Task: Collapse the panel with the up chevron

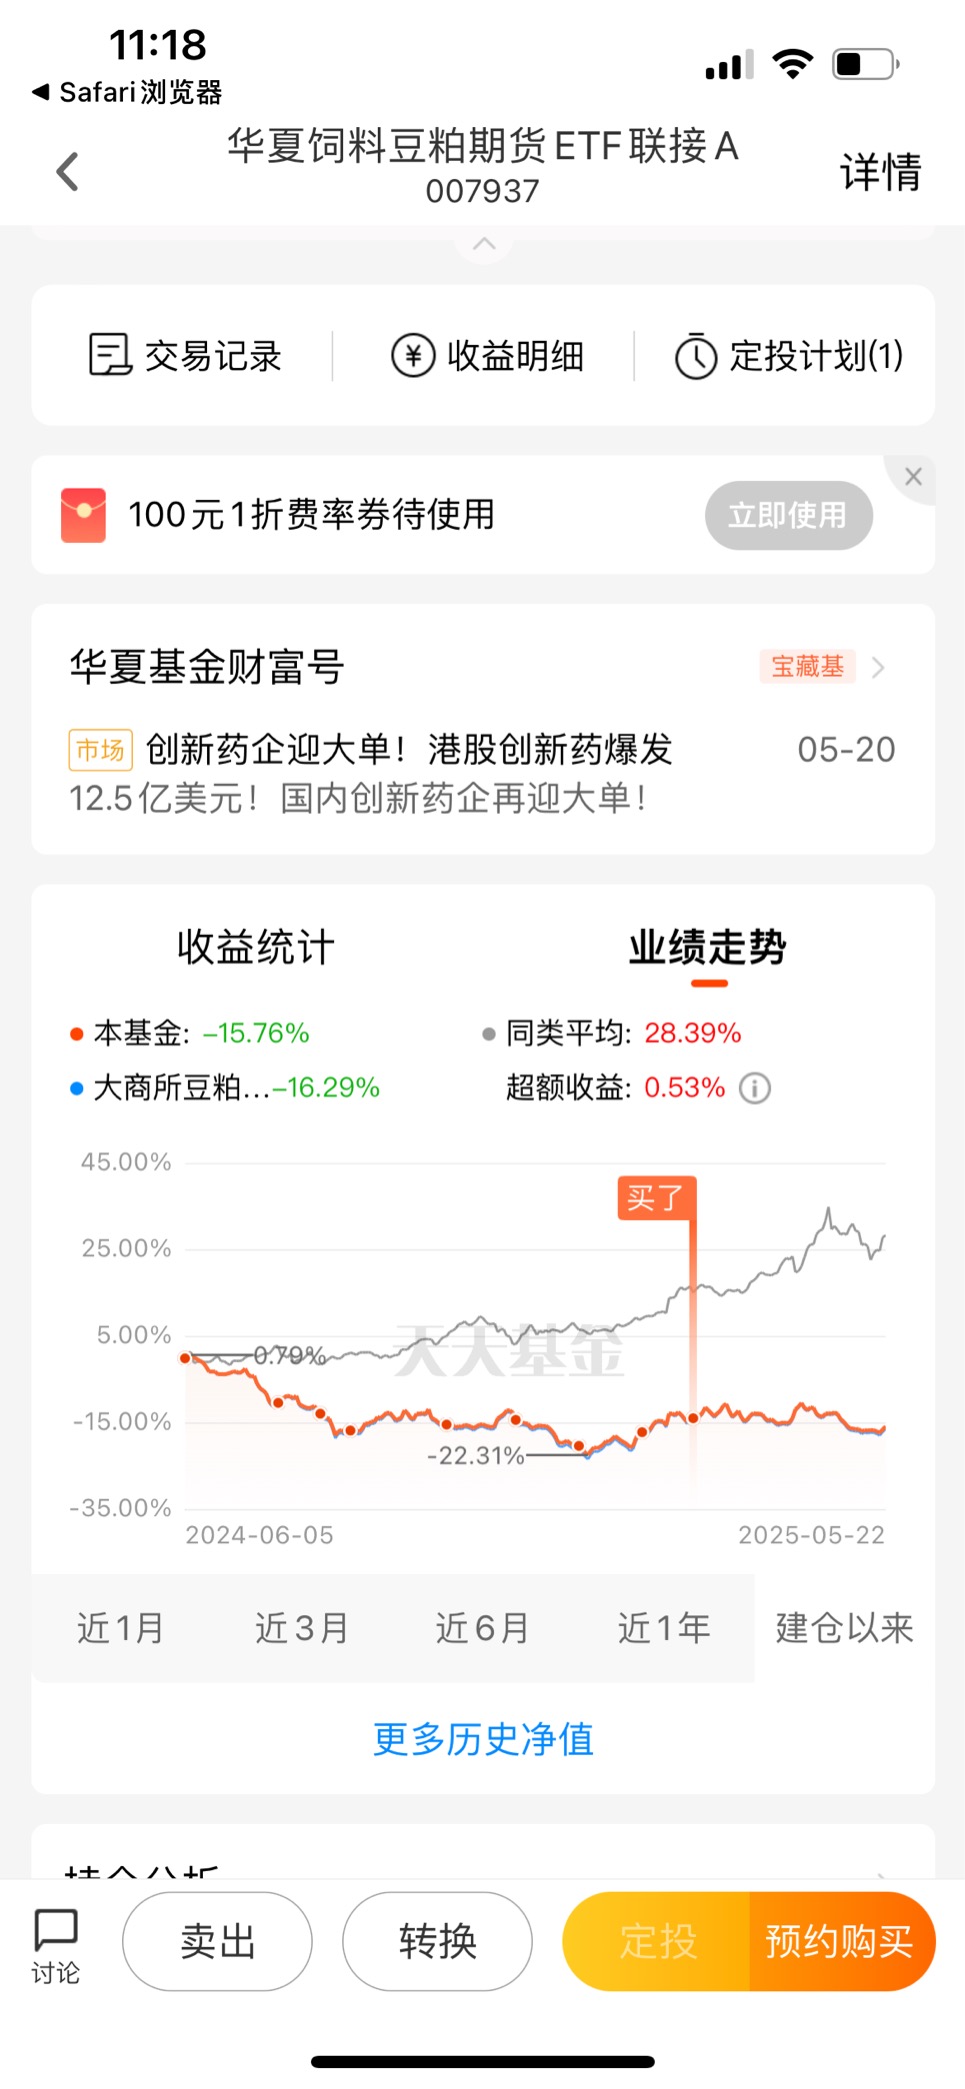Action: 484,243
